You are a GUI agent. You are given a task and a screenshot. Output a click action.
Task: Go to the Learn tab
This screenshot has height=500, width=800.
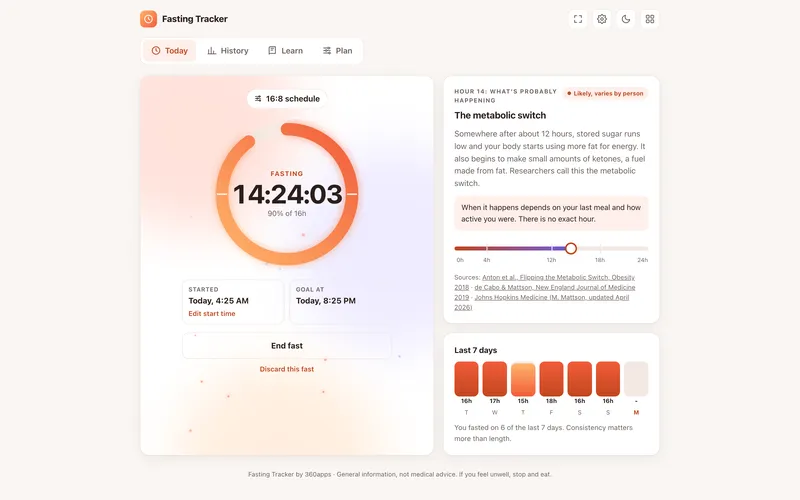pyautogui.click(x=285, y=51)
